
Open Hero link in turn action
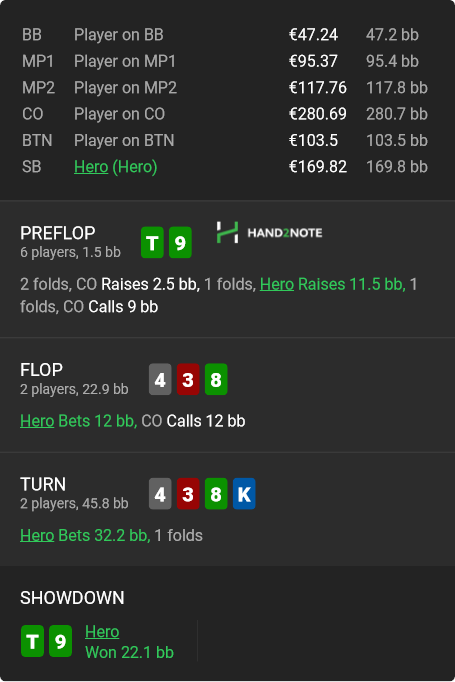tap(37, 535)
